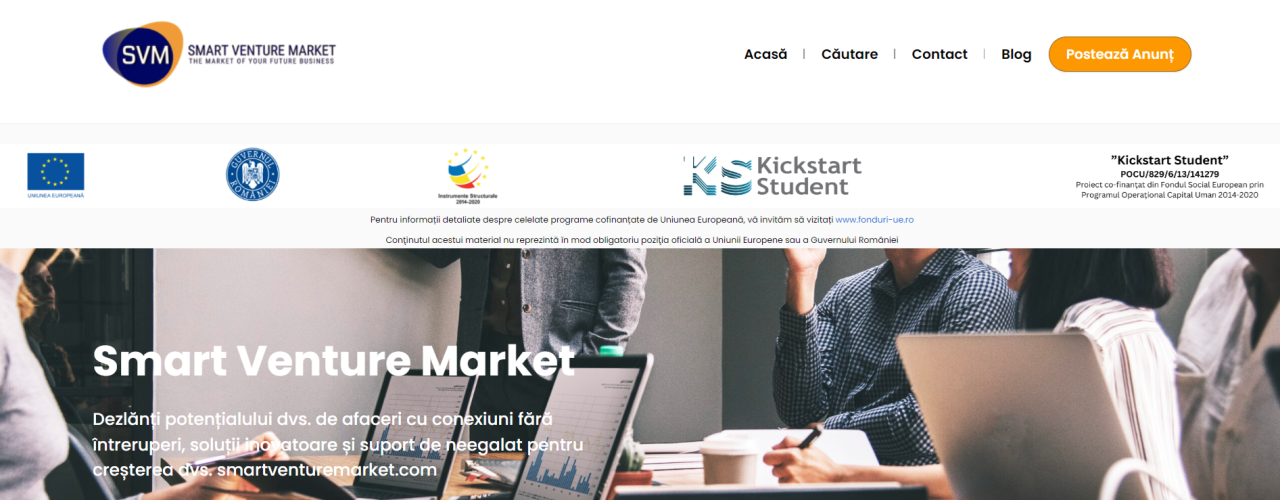Click the "Kickstart Student" project title text
The image size is (1280, 500).
point(1170,160)
